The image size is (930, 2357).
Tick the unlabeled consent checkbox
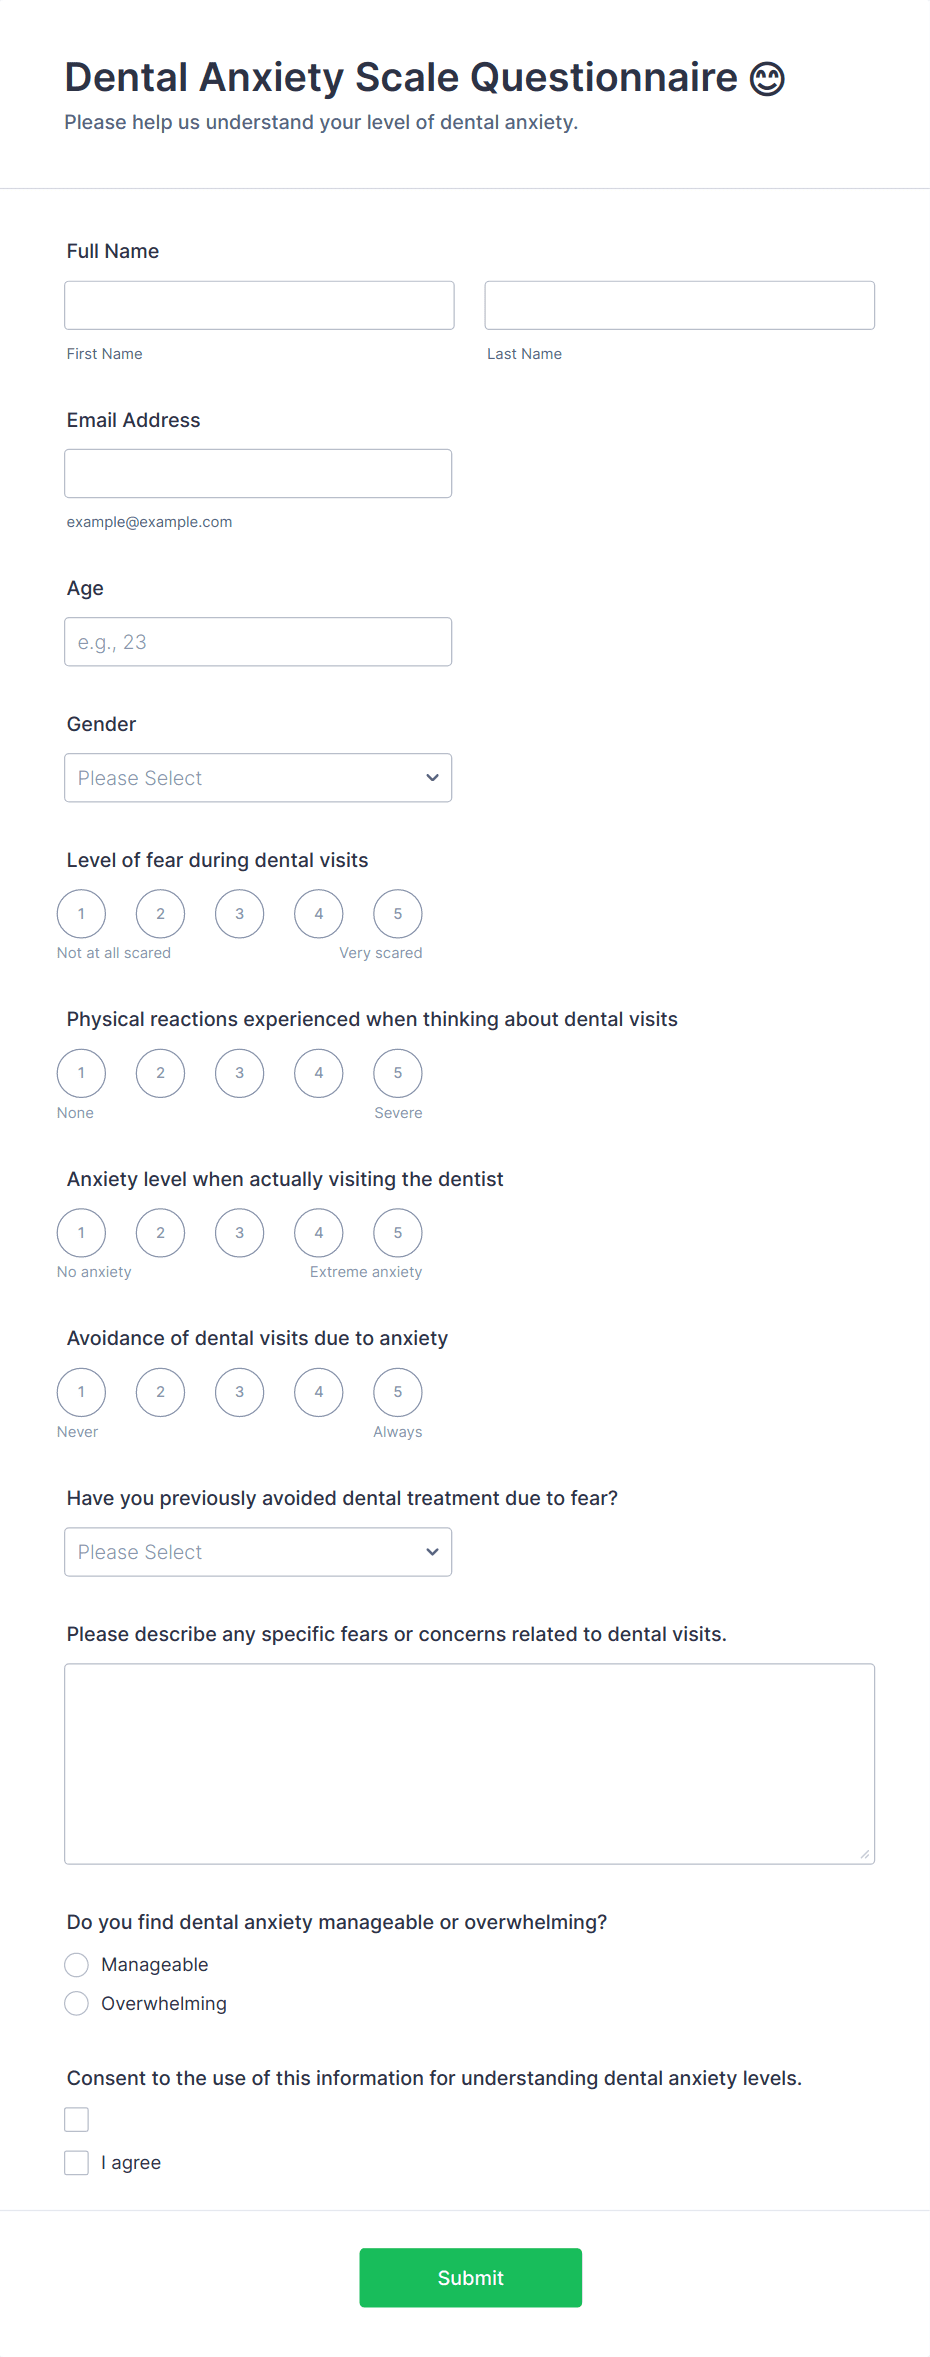coord(77,2120)
